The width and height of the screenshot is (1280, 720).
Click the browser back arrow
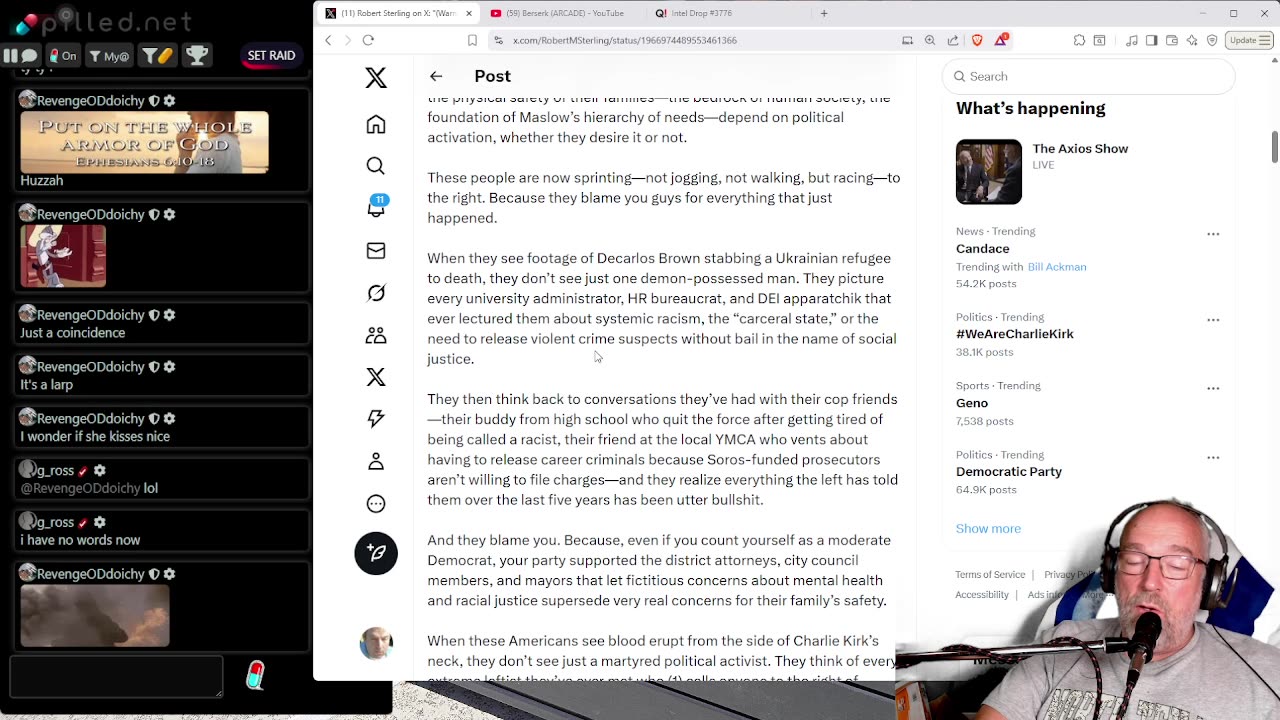pos(328,40)
